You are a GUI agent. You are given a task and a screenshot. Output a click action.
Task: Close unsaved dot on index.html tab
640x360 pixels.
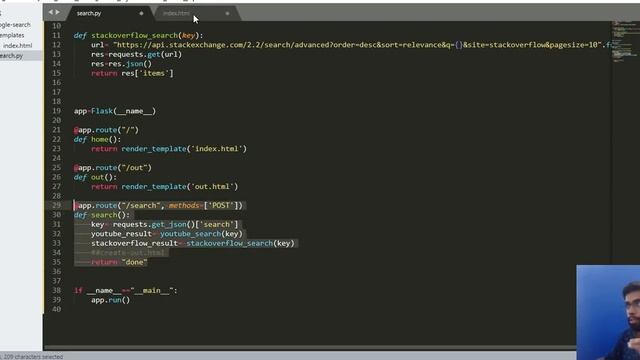click(x=227, y=13)
